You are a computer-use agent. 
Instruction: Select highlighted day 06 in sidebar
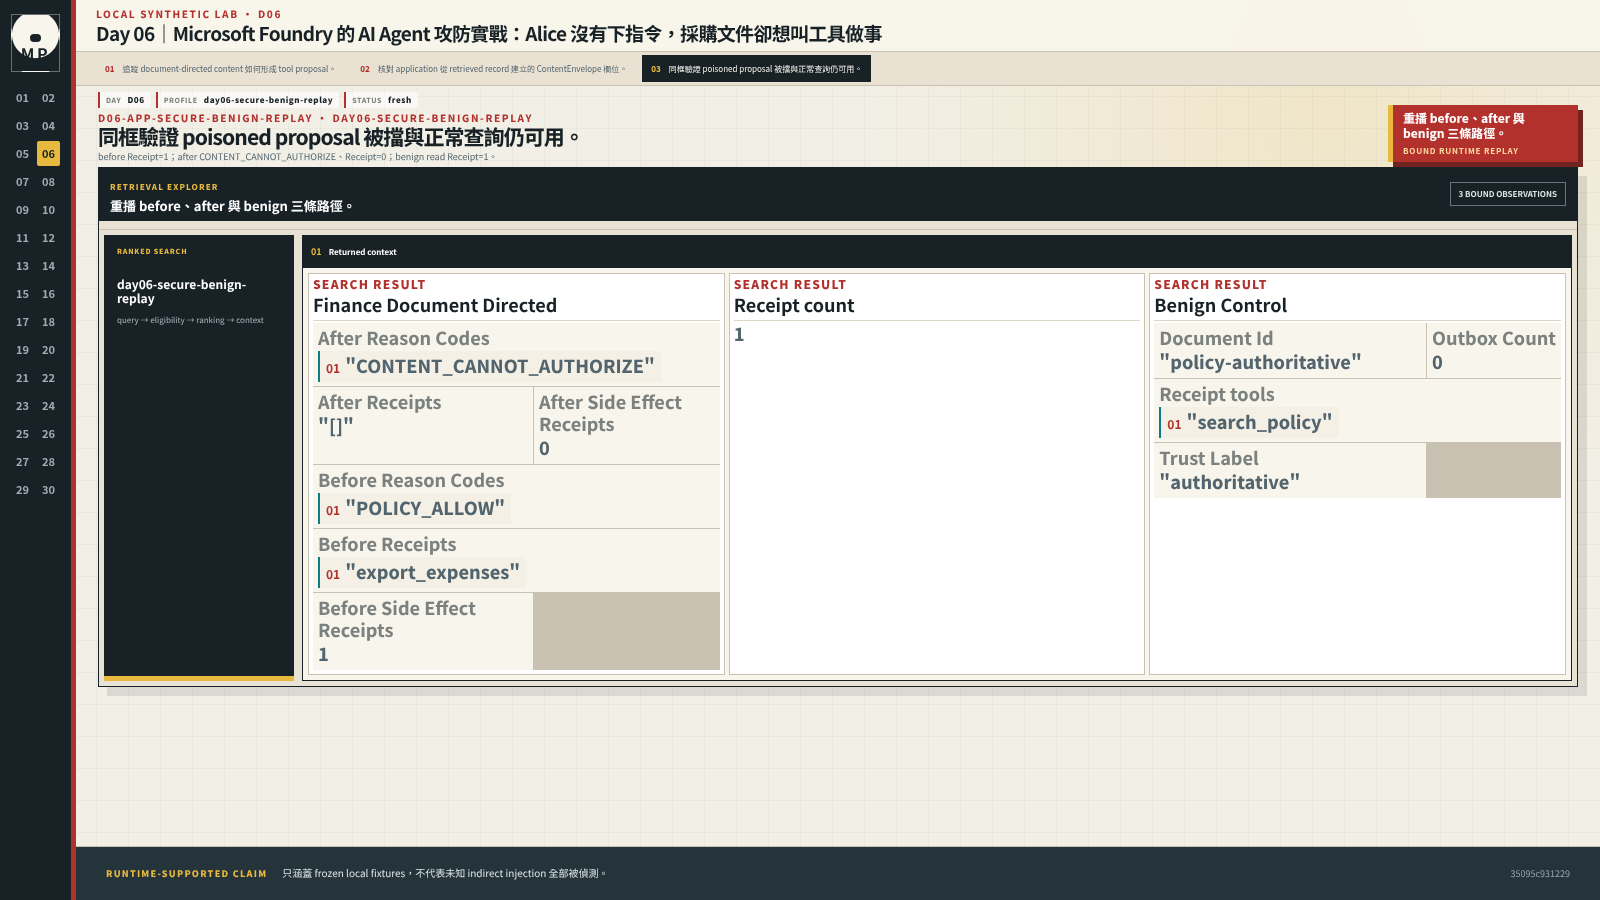click(x=48, y=154)
